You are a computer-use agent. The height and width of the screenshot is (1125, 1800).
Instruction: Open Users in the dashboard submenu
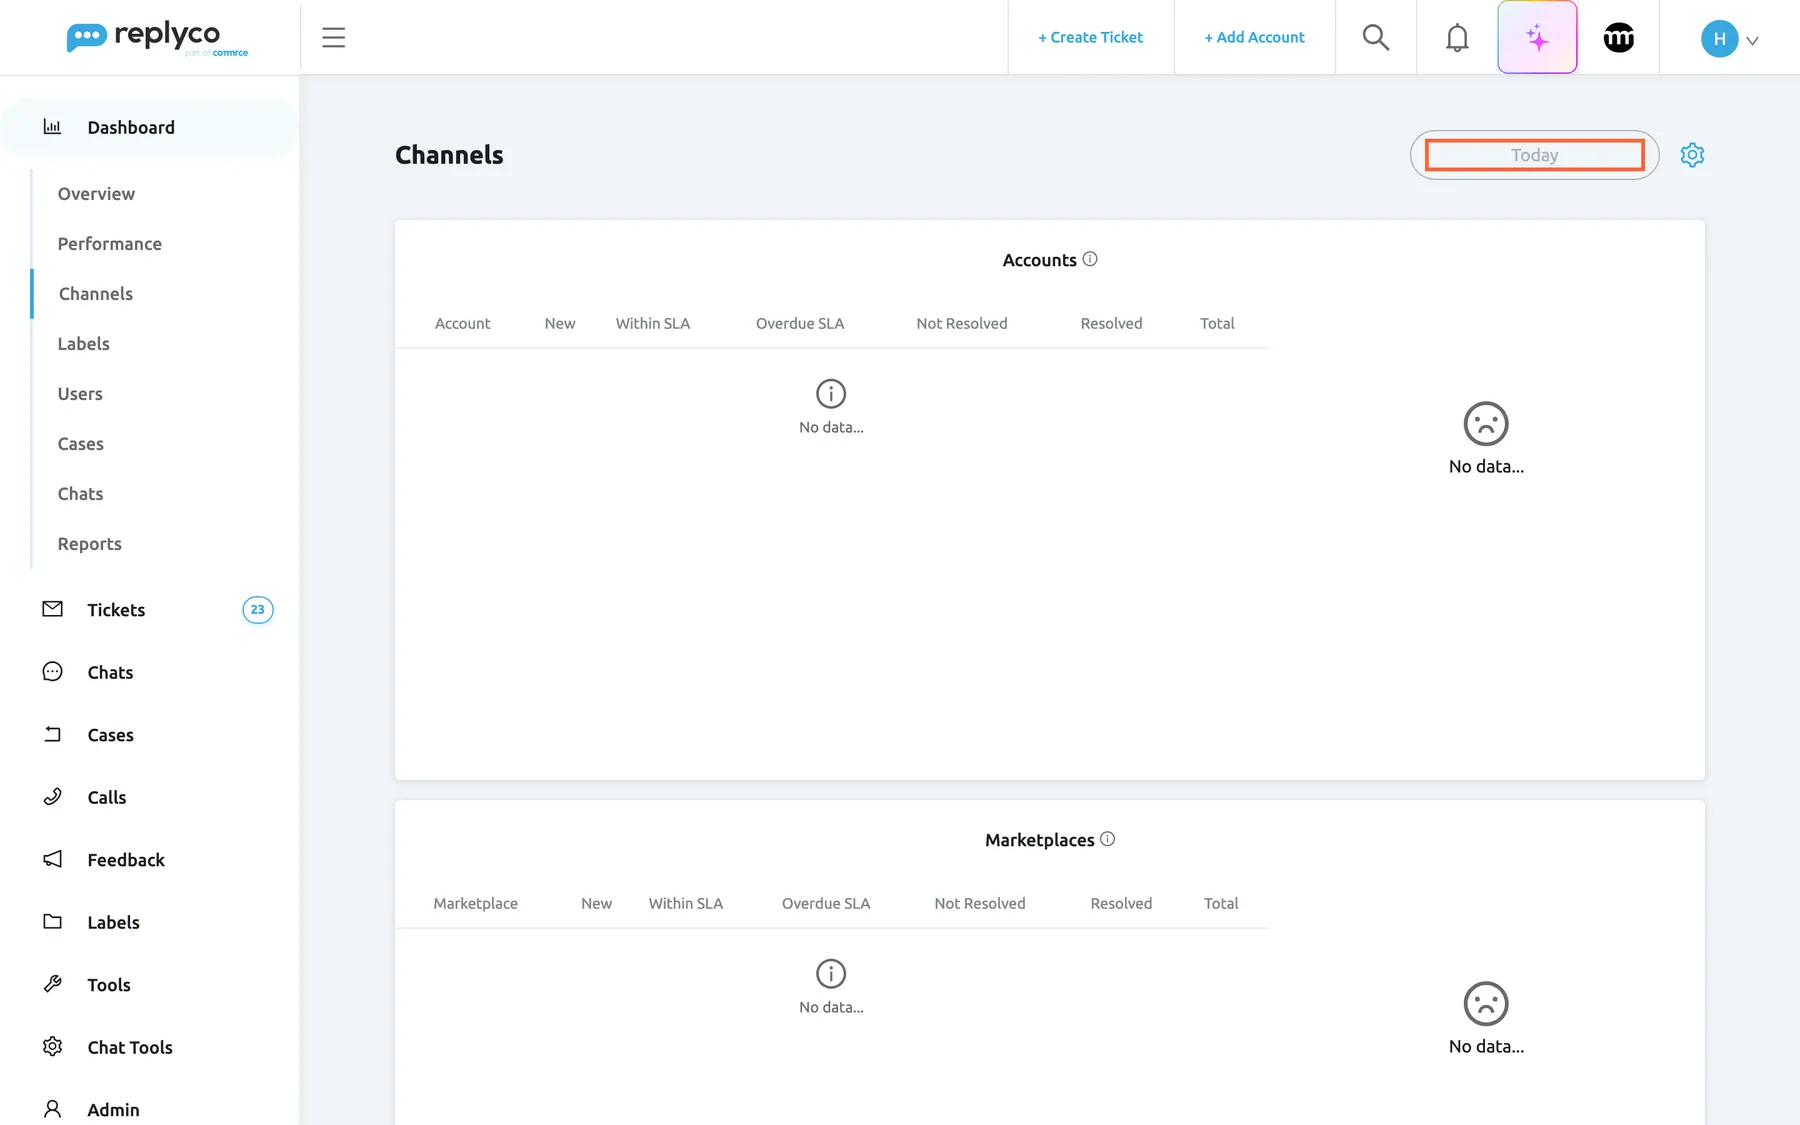80,394
